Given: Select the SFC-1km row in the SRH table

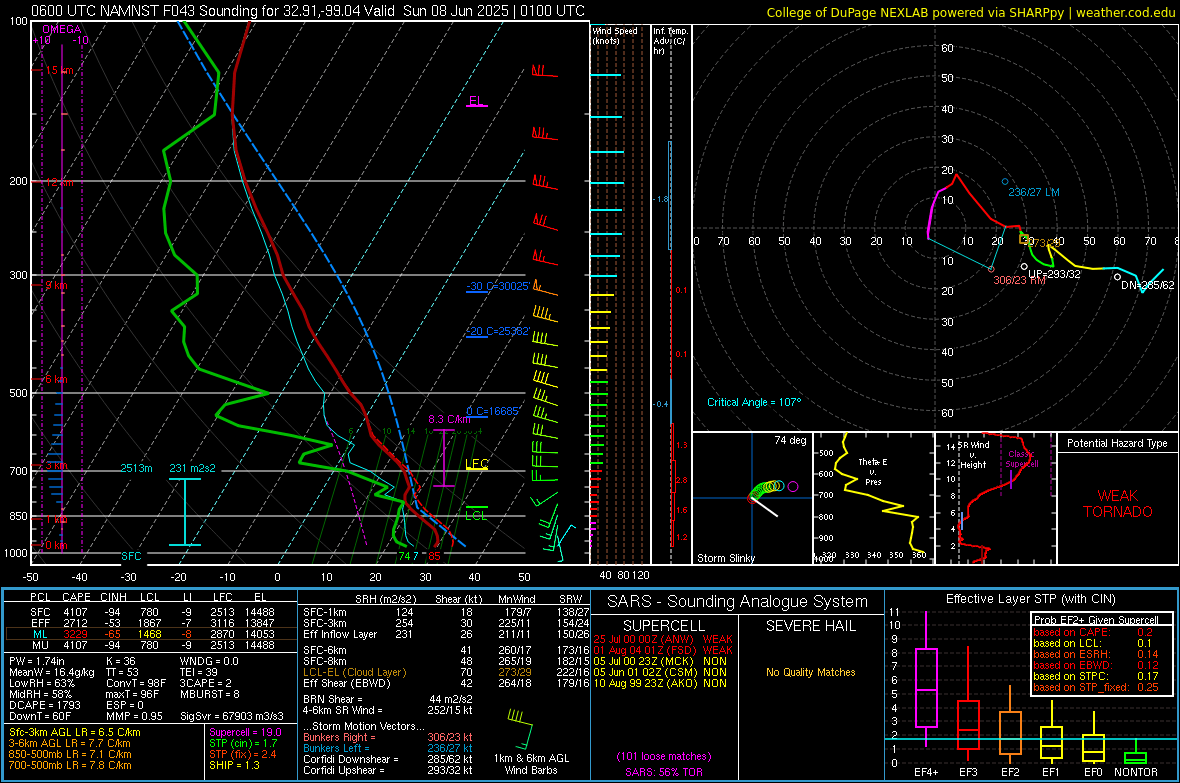Looking at the screenshot, I should 446,612.
